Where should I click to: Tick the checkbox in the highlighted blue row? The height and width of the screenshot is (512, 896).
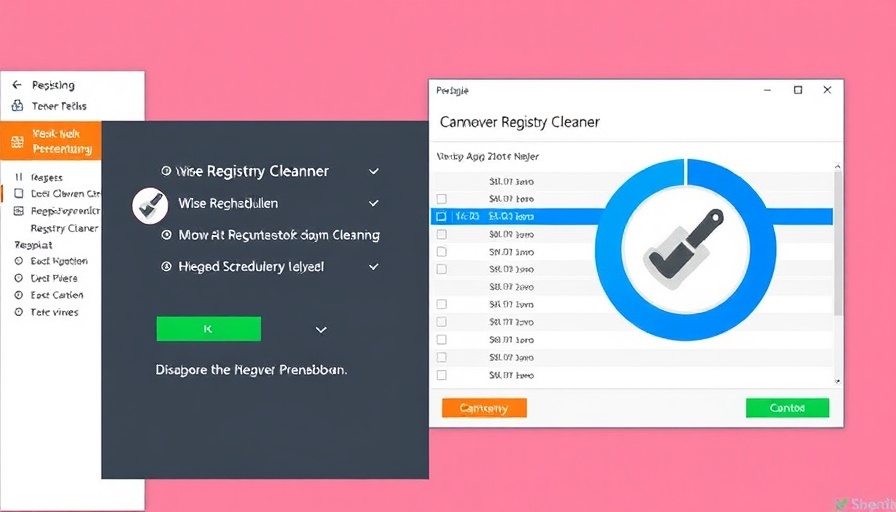click(441, 217)
